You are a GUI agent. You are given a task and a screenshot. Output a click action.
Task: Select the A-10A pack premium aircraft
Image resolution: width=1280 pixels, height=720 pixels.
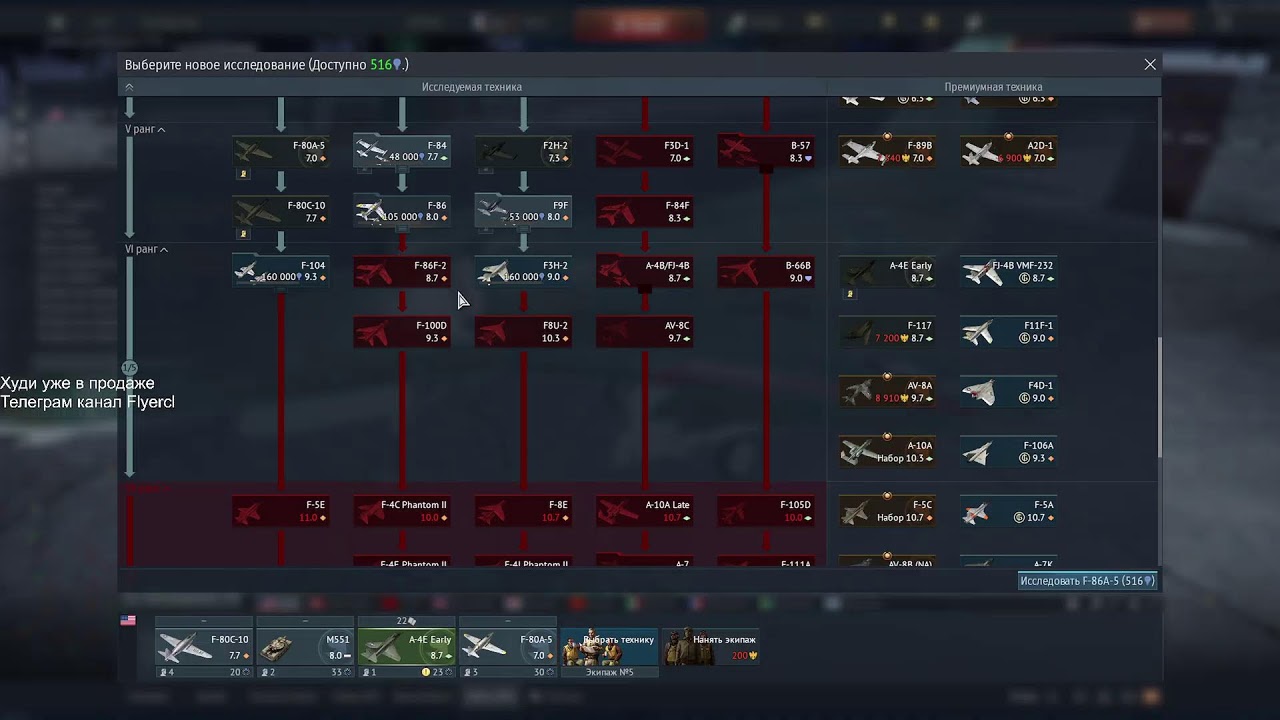click(887, 452)
